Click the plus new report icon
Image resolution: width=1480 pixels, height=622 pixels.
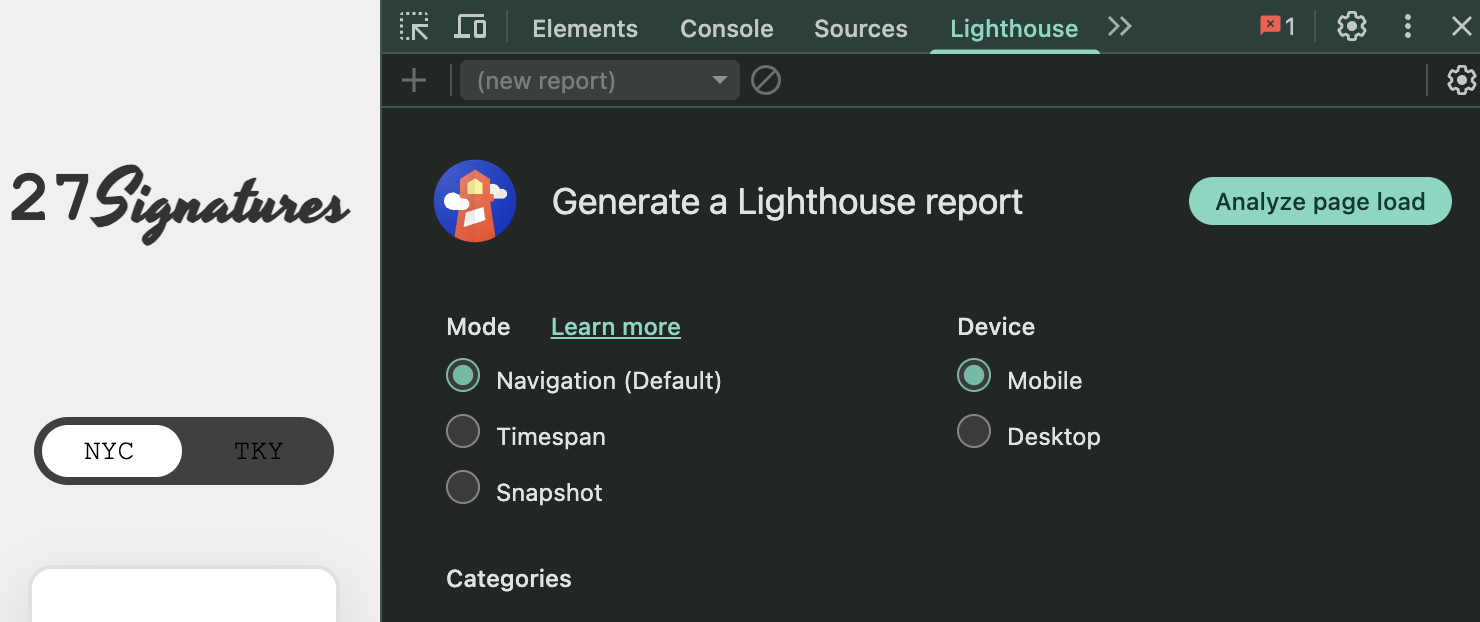(413, 80)
